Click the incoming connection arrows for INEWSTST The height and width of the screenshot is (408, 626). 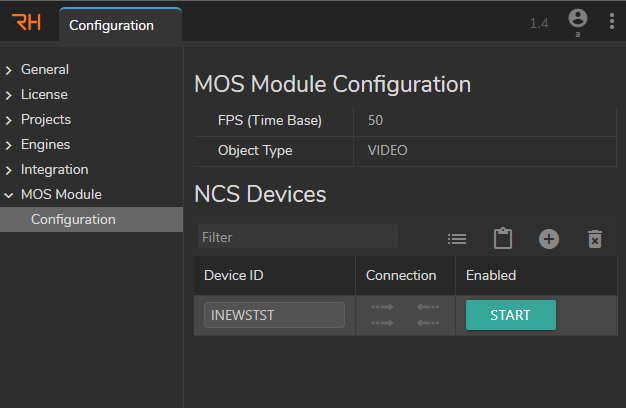coord(428,315)
